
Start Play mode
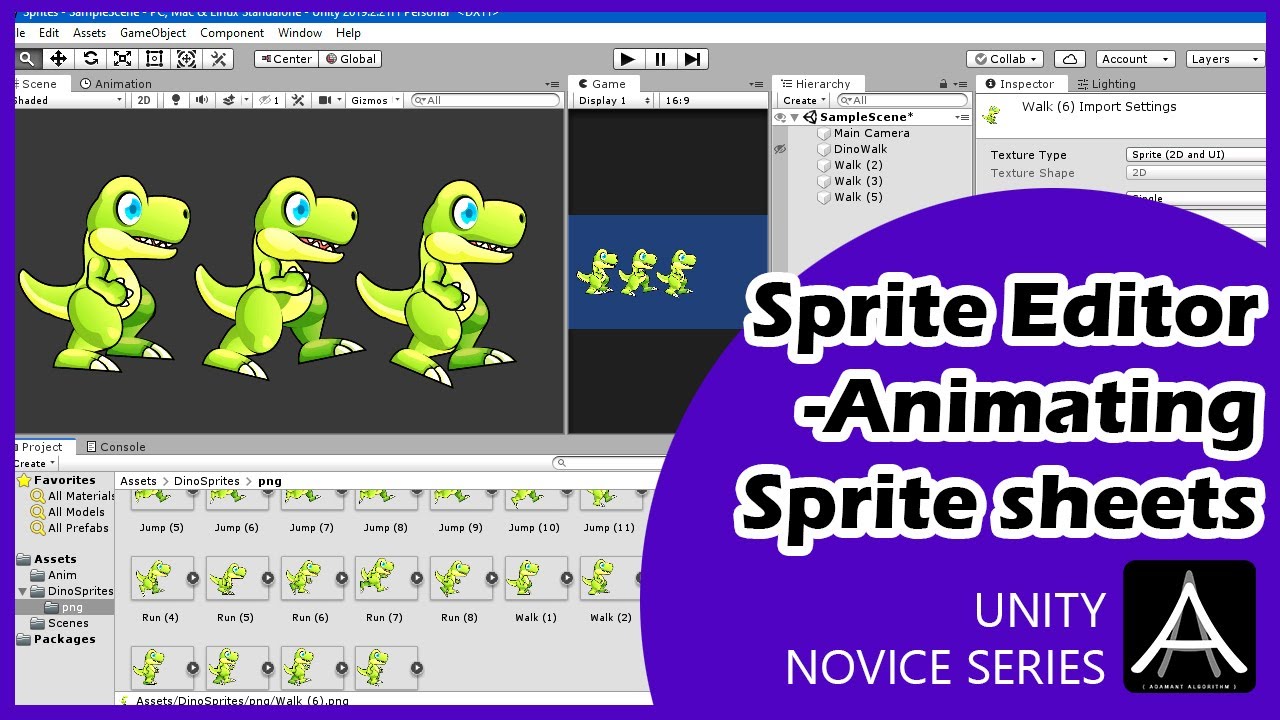[x=628, y=59]
